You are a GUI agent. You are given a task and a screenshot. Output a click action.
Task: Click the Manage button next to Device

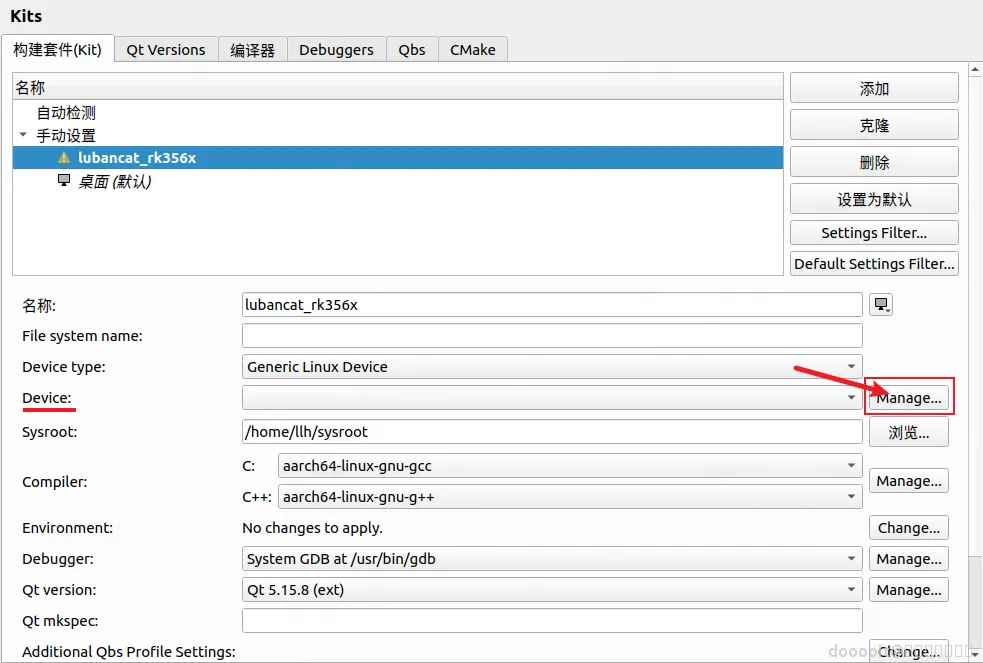pyautogui.click(x=908, y=398)
